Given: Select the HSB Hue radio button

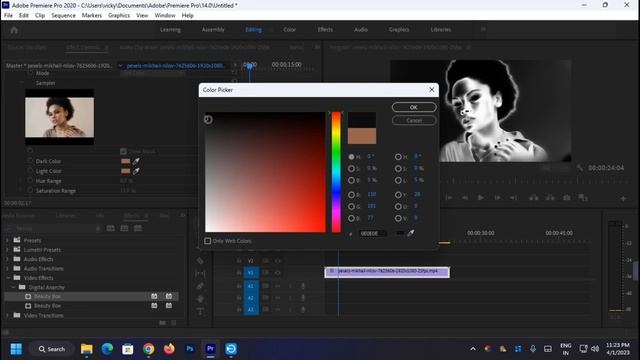Looking at the screenshot, I should [351, 157].
